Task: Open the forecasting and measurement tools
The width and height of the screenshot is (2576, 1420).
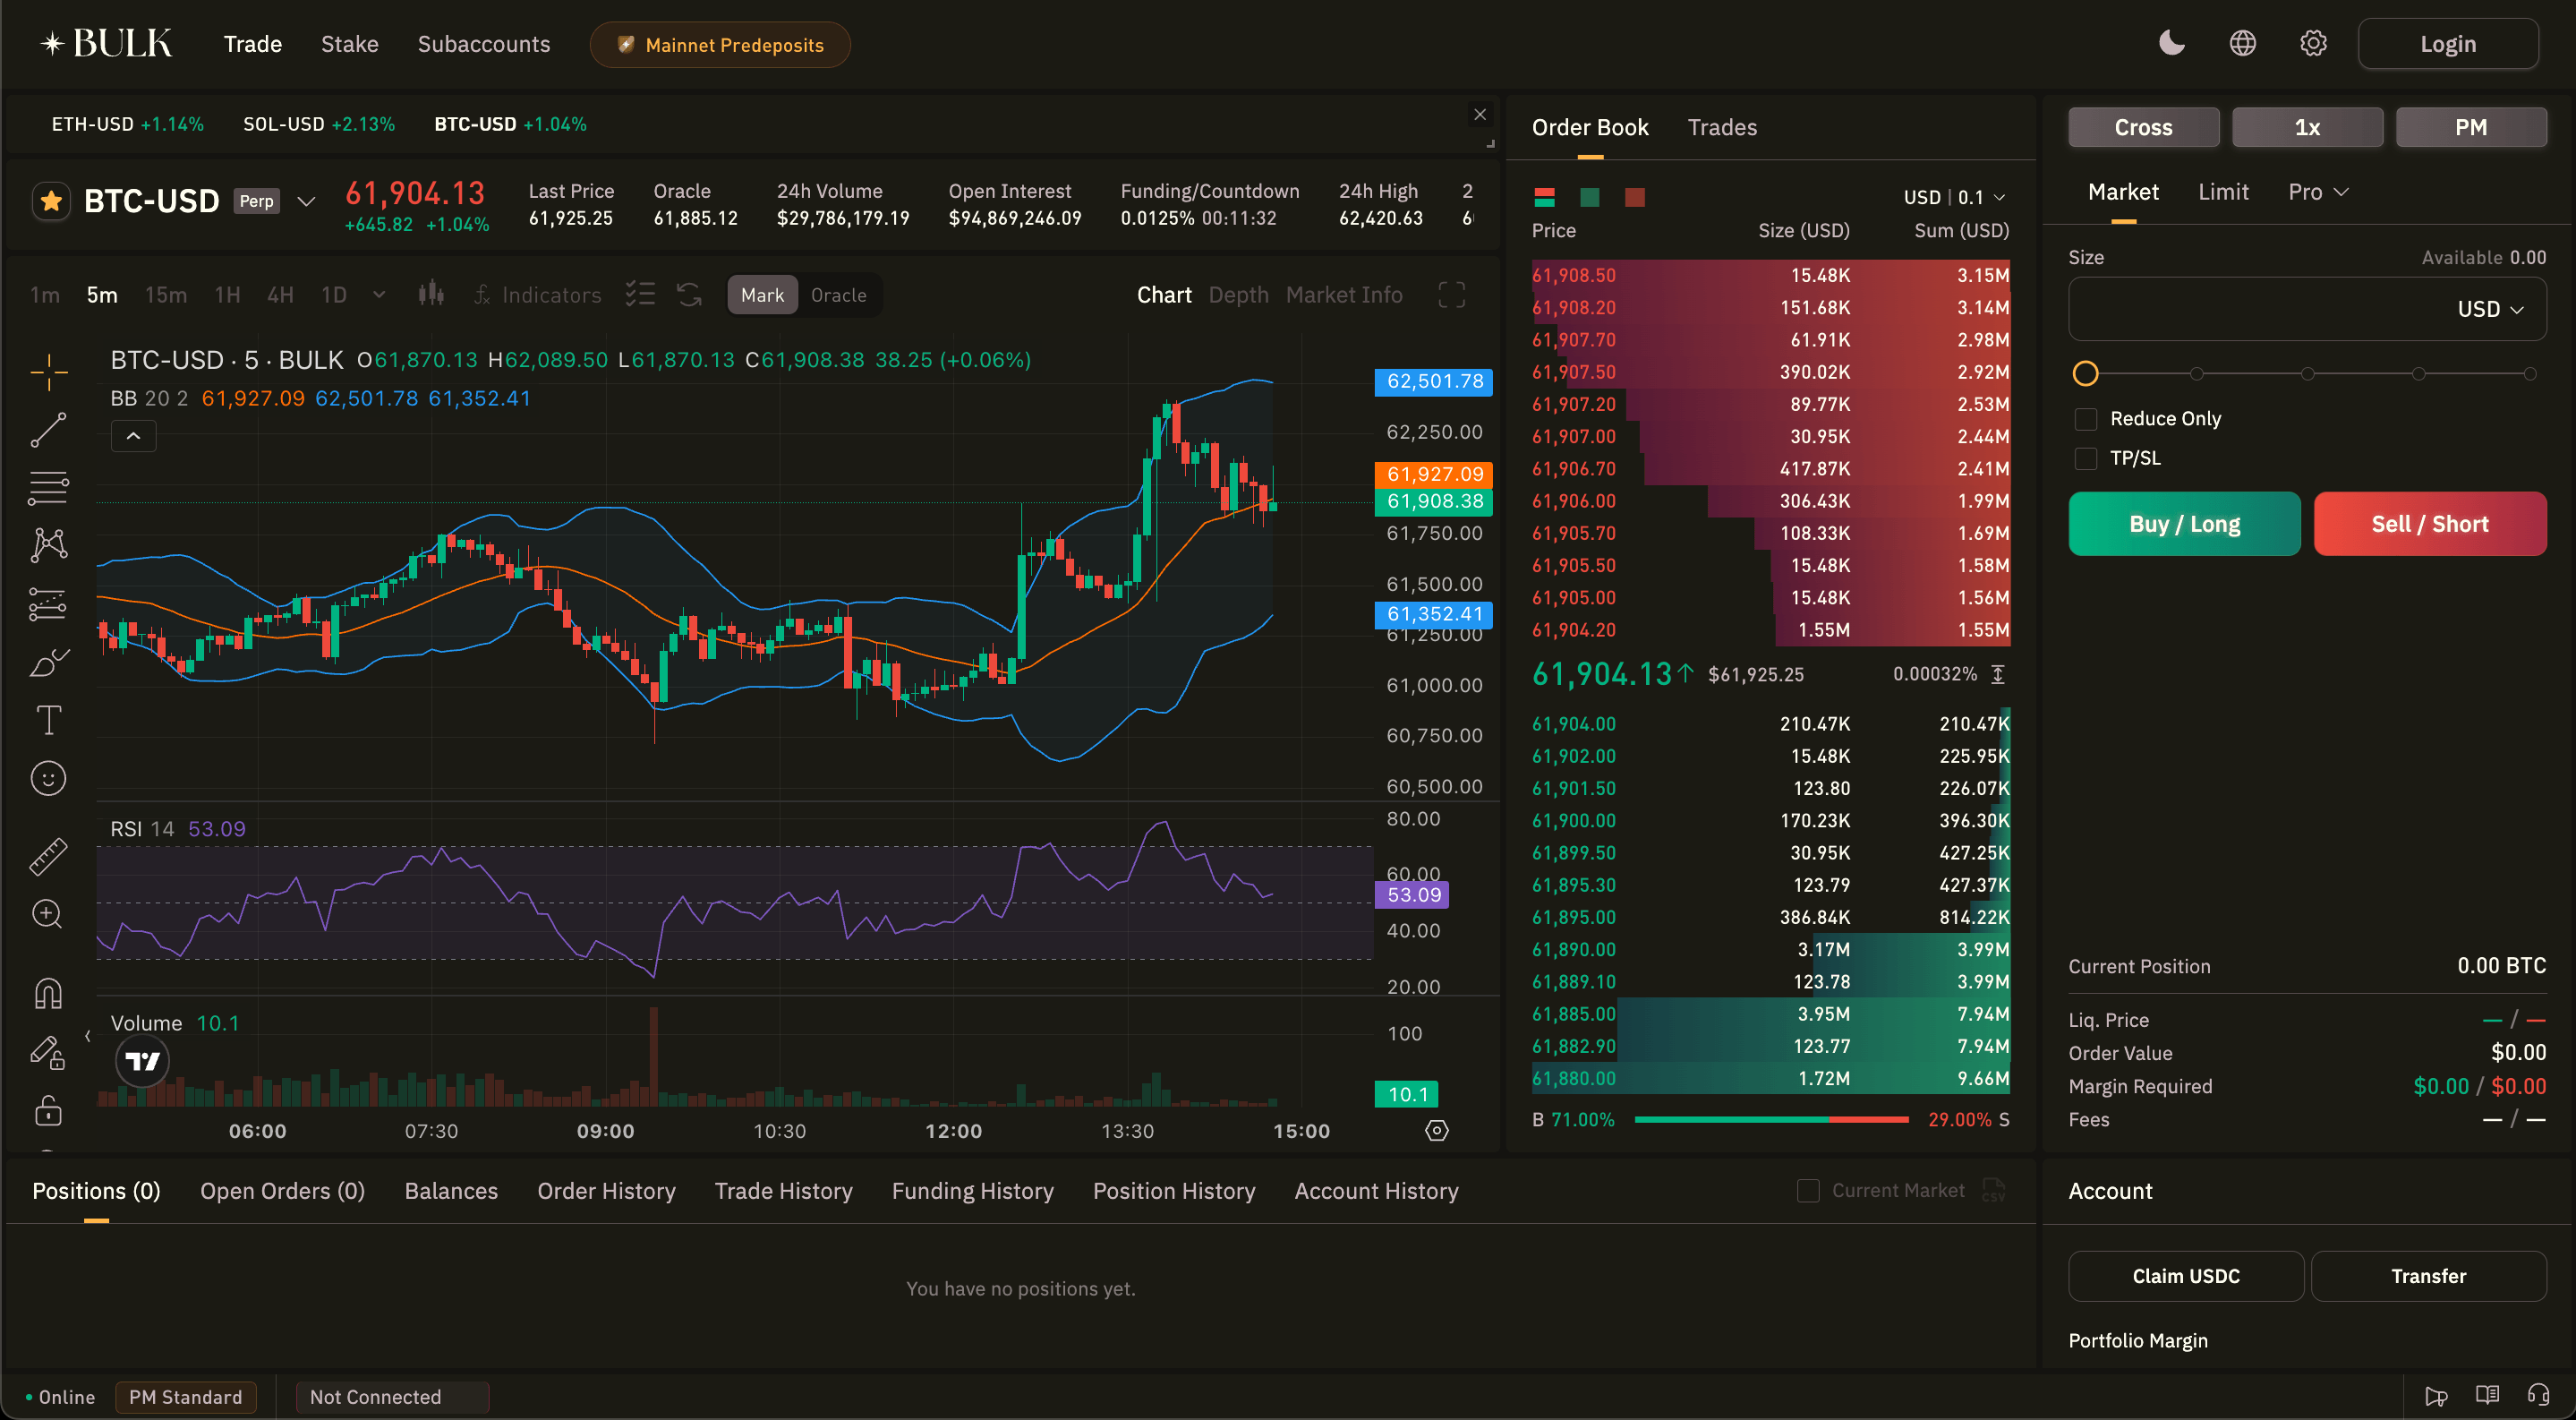Action: (48, 604)
